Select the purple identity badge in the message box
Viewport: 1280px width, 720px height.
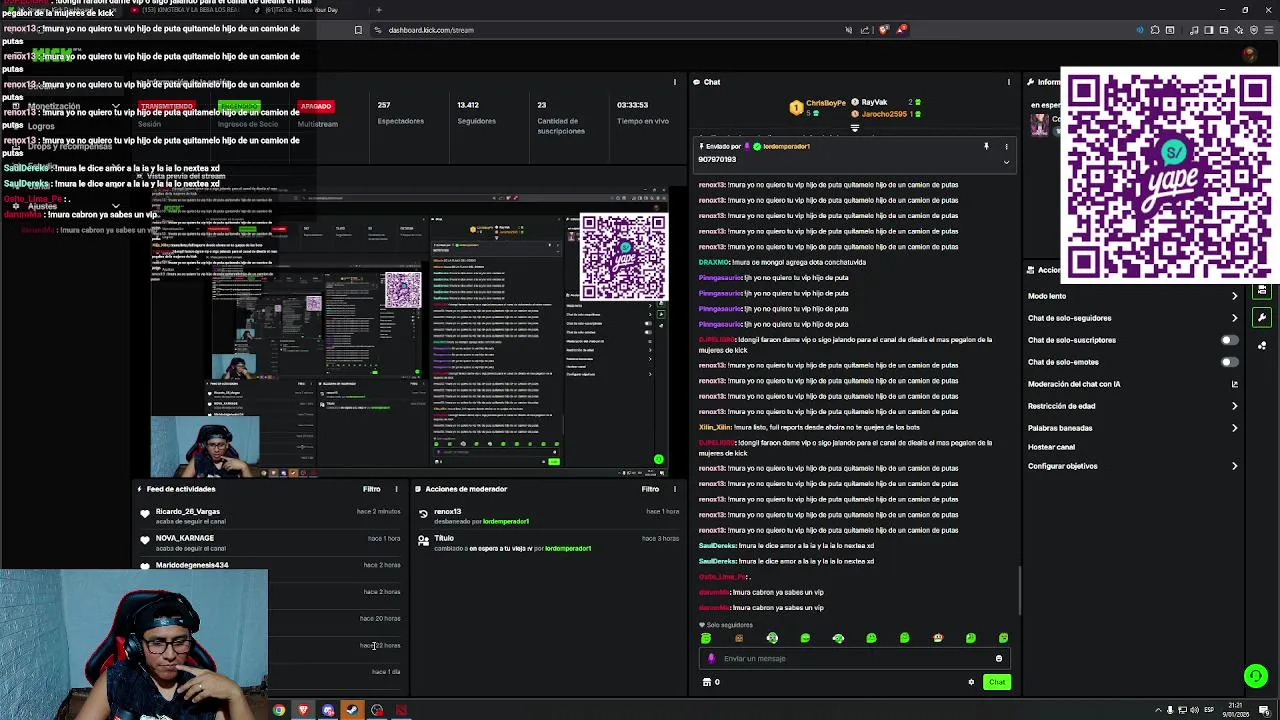point(711,658)
